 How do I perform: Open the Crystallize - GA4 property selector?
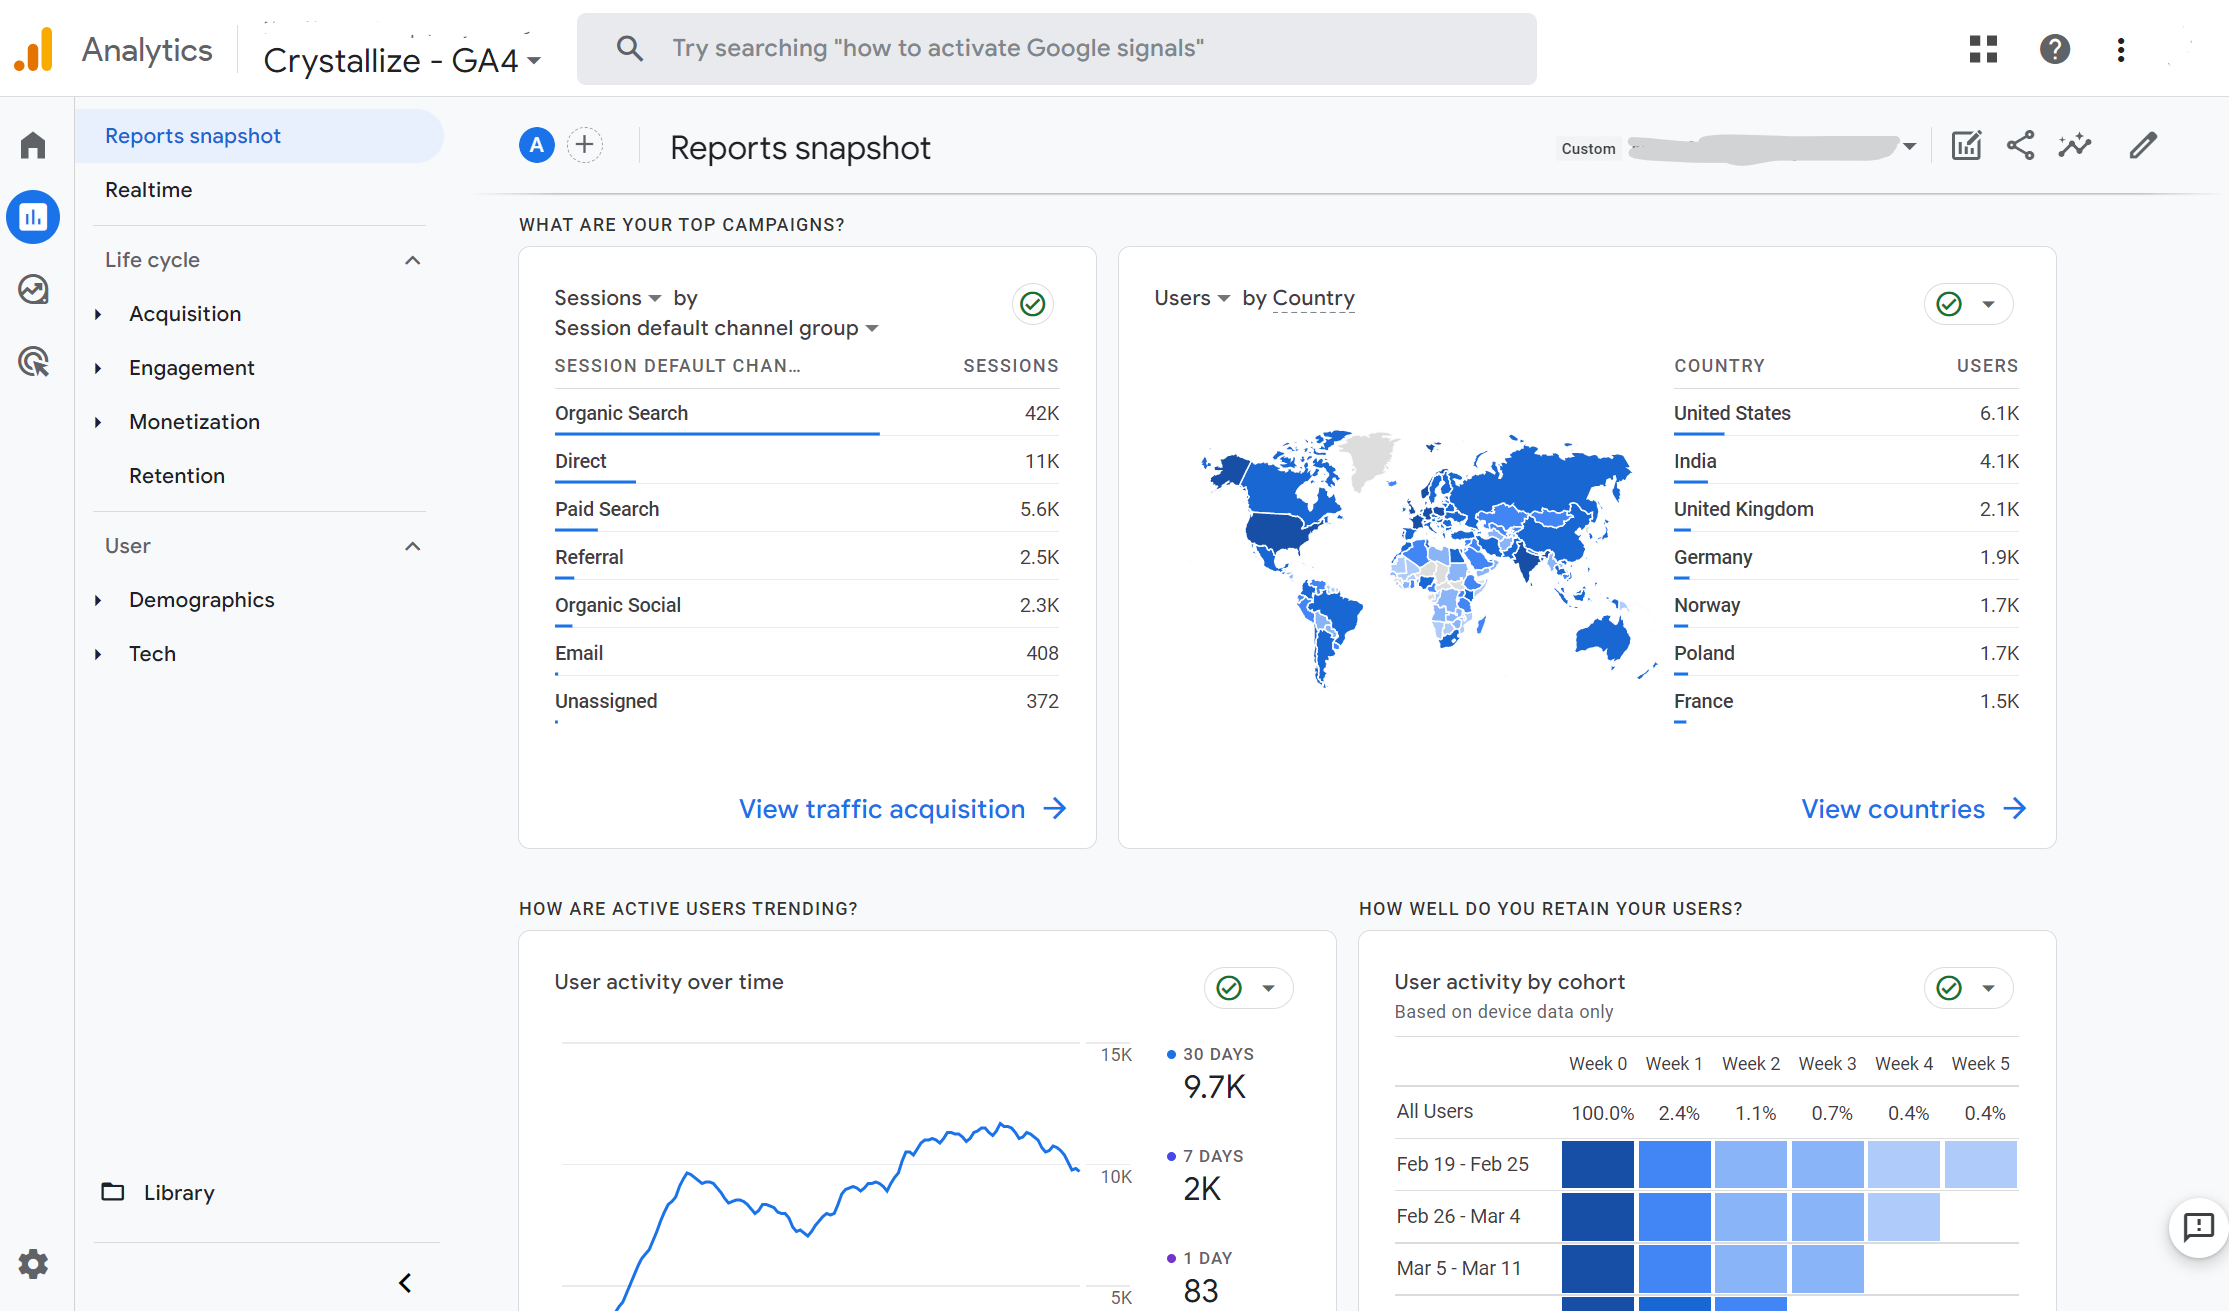coord(402,60)
